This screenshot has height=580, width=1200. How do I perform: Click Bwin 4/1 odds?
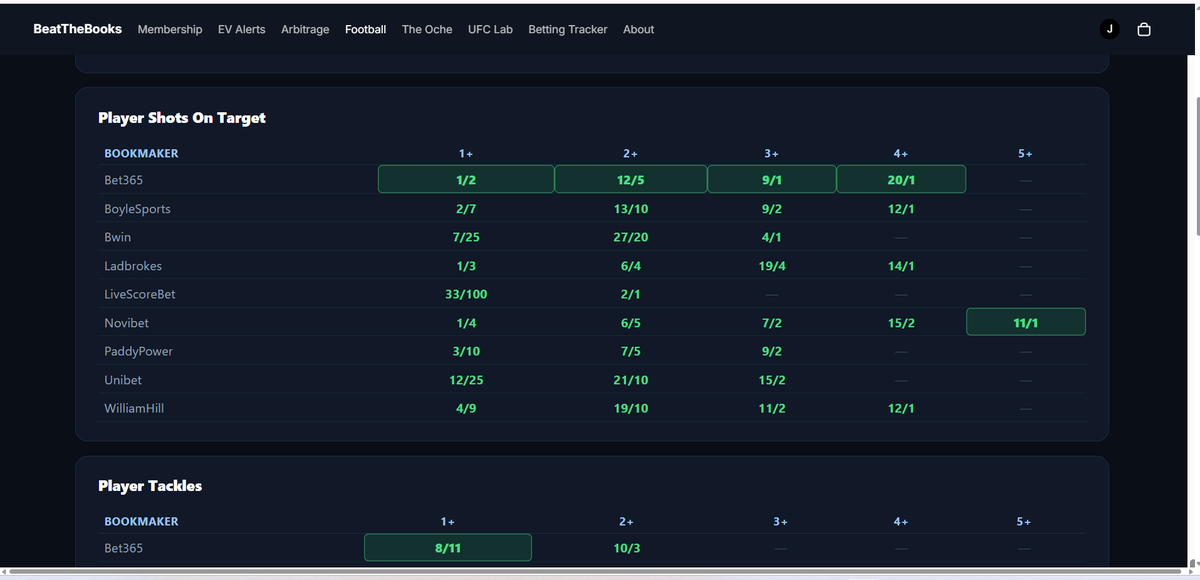772,237
